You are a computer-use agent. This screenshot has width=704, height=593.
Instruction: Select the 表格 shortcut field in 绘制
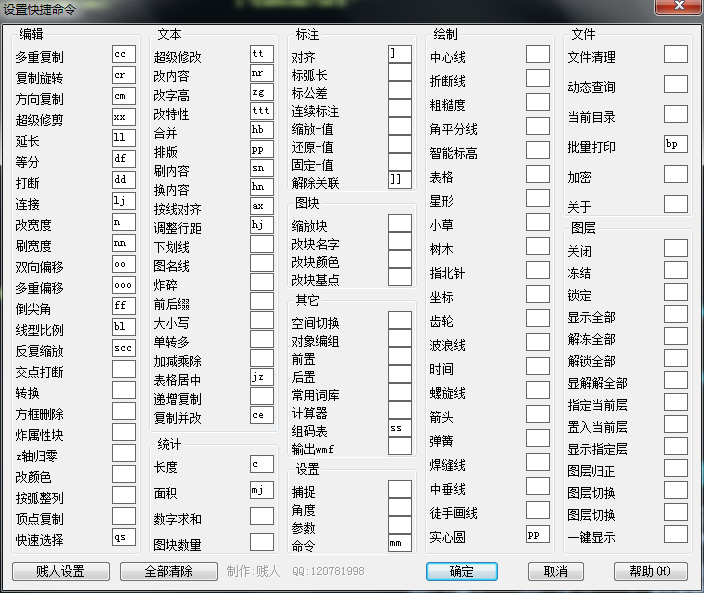click(538, 174)
